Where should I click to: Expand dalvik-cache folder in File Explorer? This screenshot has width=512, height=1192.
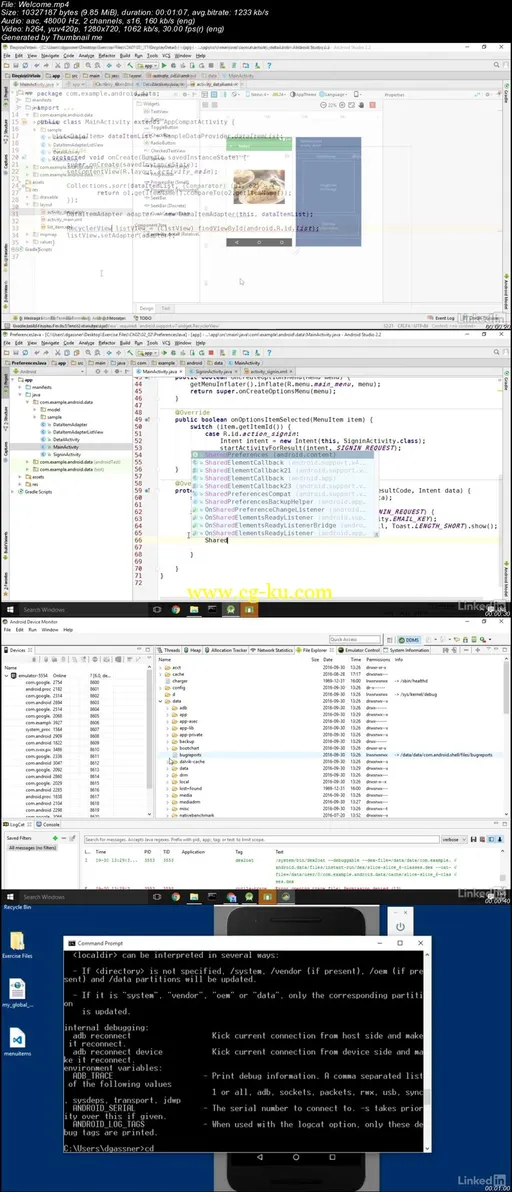coord(169,762)
